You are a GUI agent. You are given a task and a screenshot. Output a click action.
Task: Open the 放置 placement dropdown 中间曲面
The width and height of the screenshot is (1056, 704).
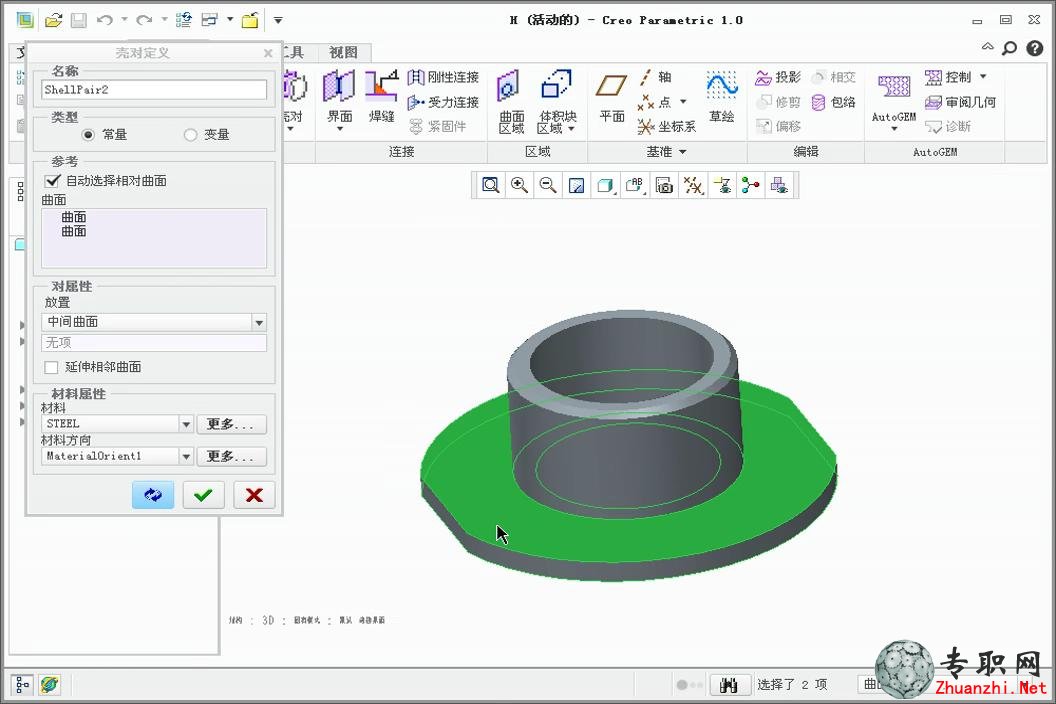point(259,323)
